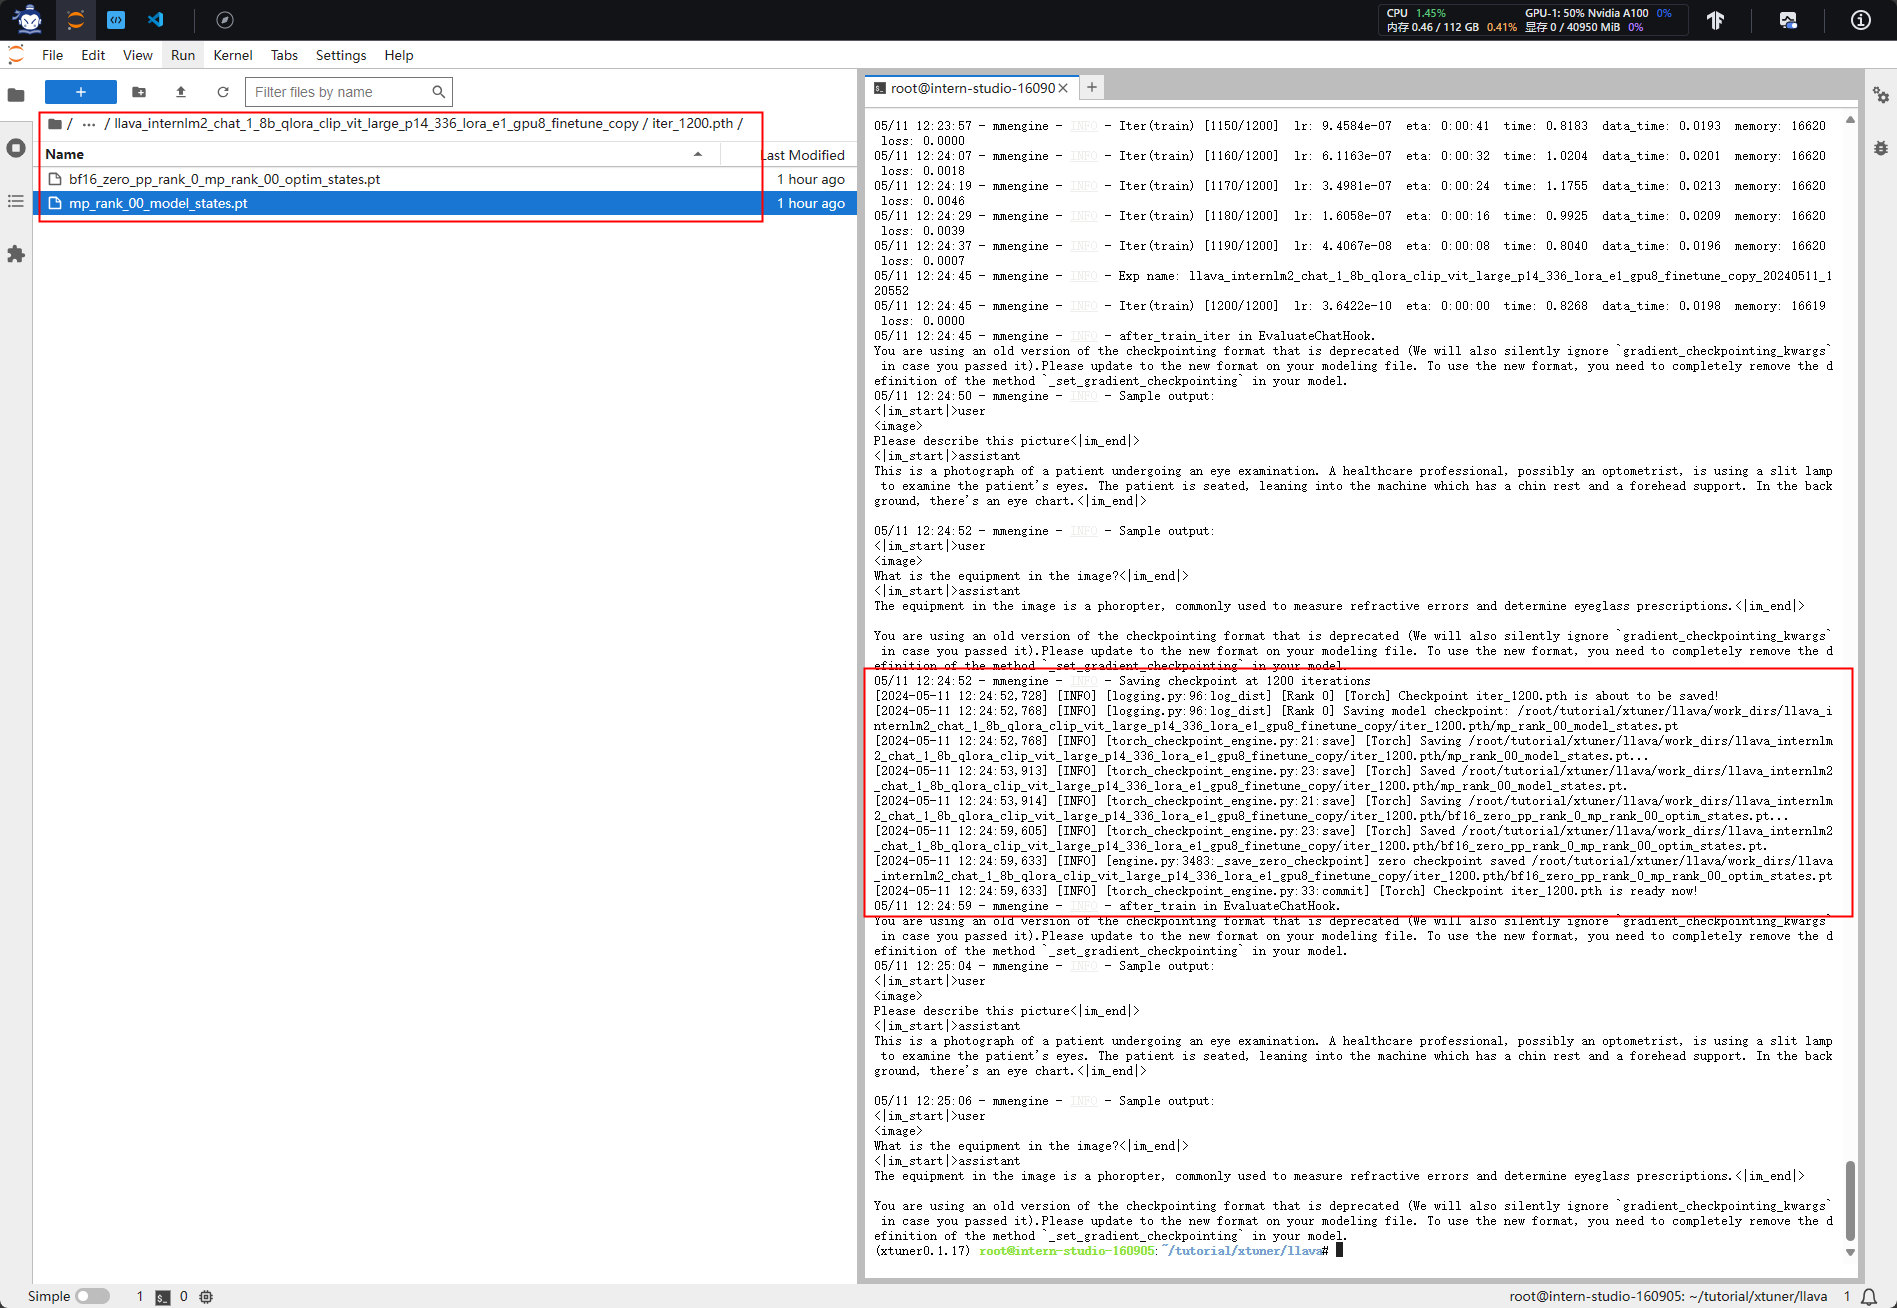This screenshot has height=1308, width=1897.
Task: Click the root folder icon in breadcrumb
Action: (55, 124)
